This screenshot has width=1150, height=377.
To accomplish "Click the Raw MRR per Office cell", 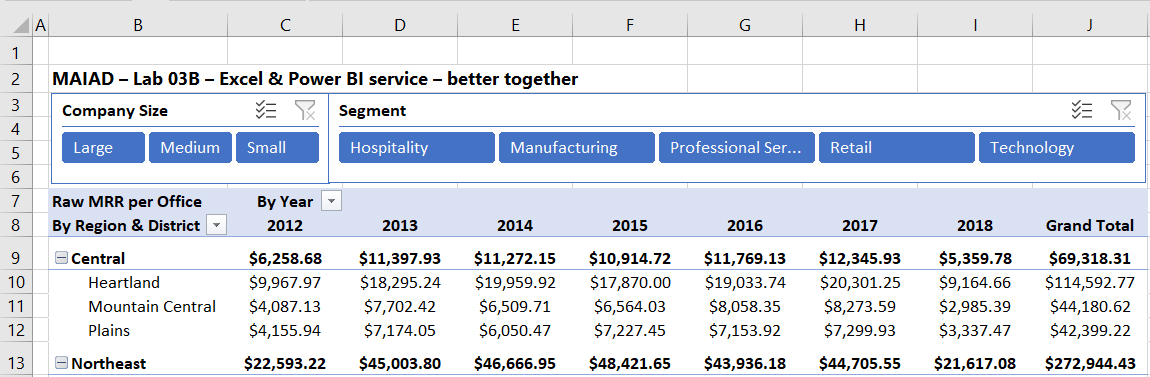I will click(x=127, y=202).
